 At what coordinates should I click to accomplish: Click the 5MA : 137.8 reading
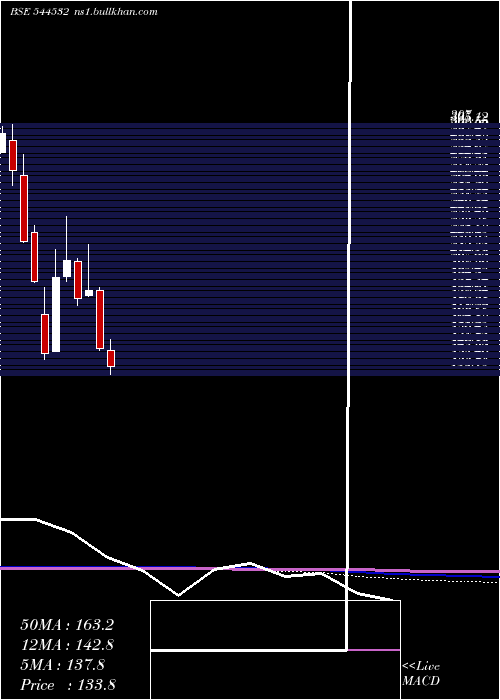[62, 665]
